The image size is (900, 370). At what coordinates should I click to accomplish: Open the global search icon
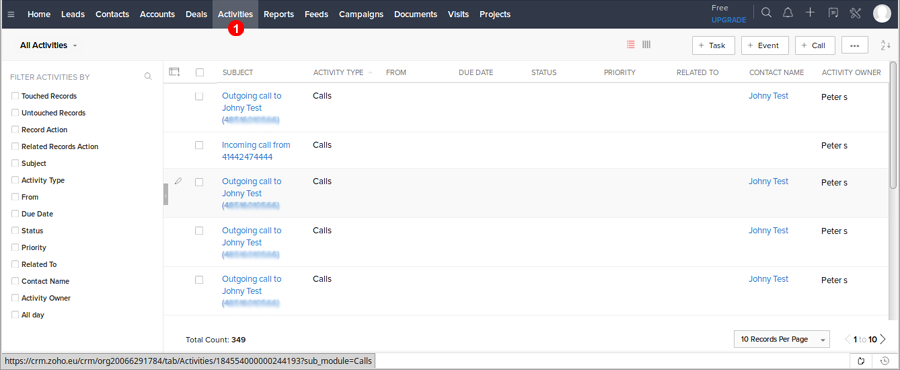coord(766,13)
